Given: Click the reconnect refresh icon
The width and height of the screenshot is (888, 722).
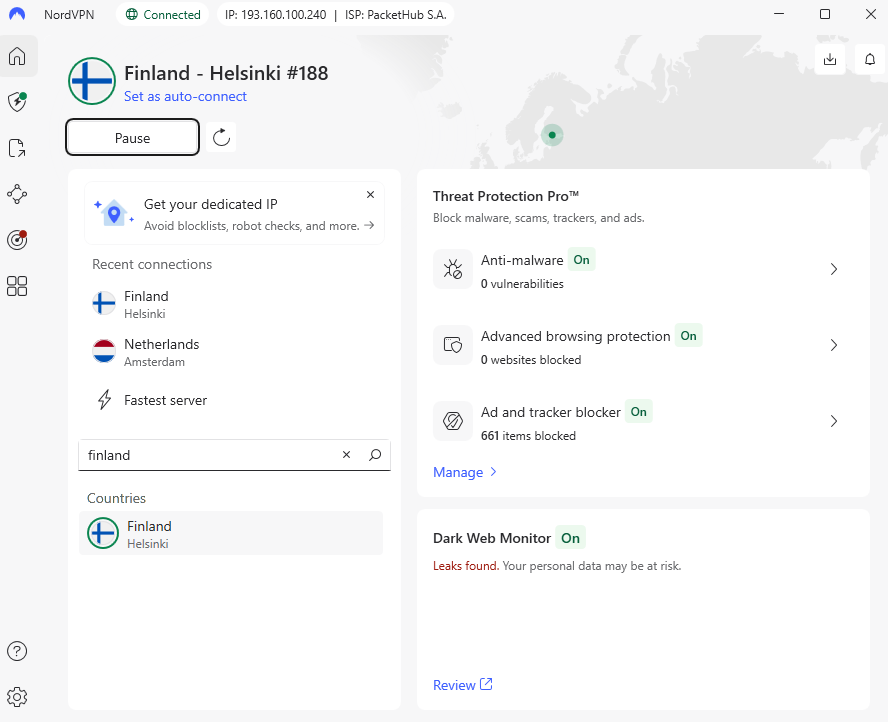Looking at the screenshot, I should pos(221,137).
